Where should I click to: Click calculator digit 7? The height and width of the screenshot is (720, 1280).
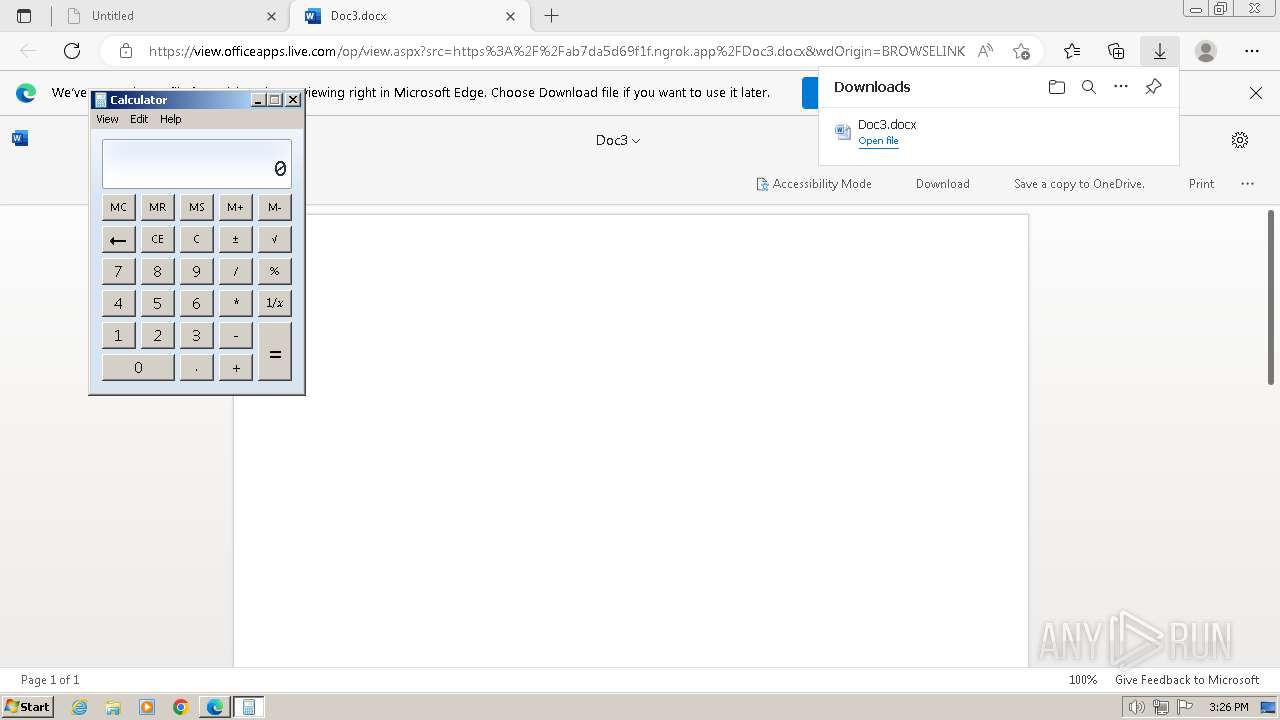(x=119, y=271)
